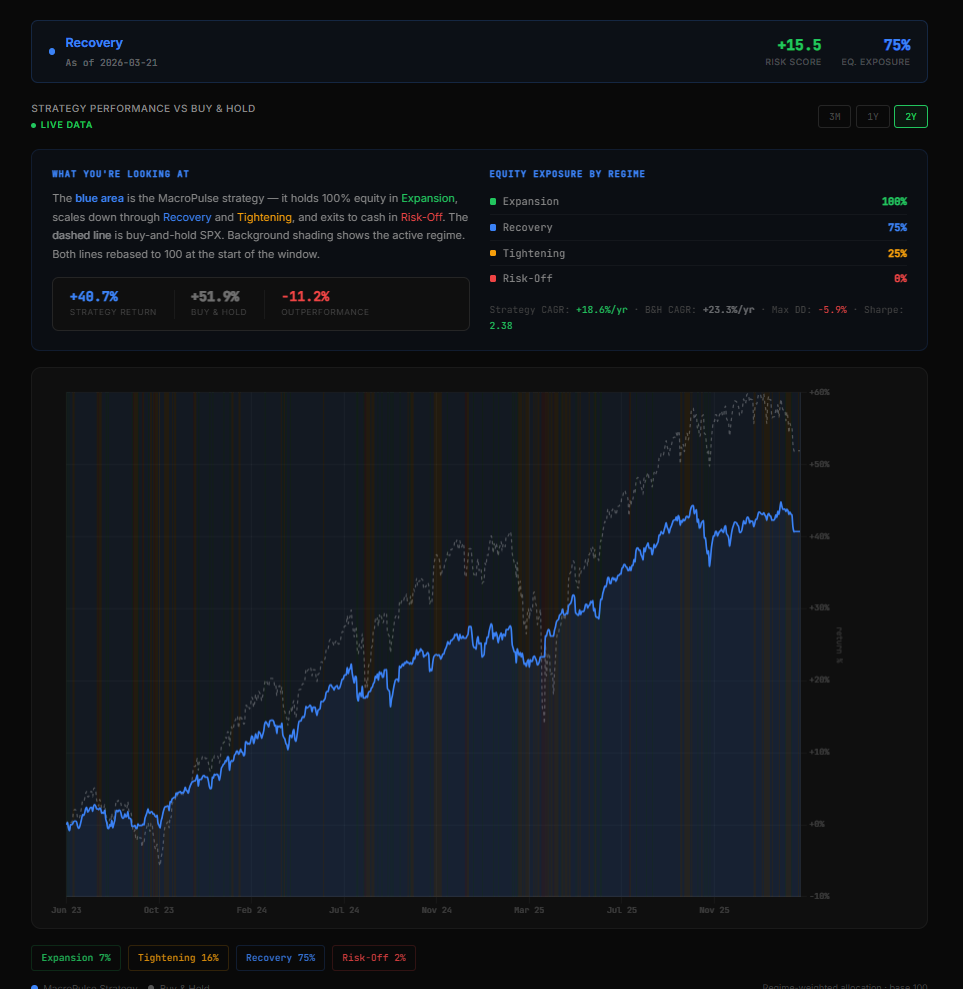The height and width of the screenshot is (989, 963).
Task: Click the Recovery heading in top banner
Action: click(94, 43)
